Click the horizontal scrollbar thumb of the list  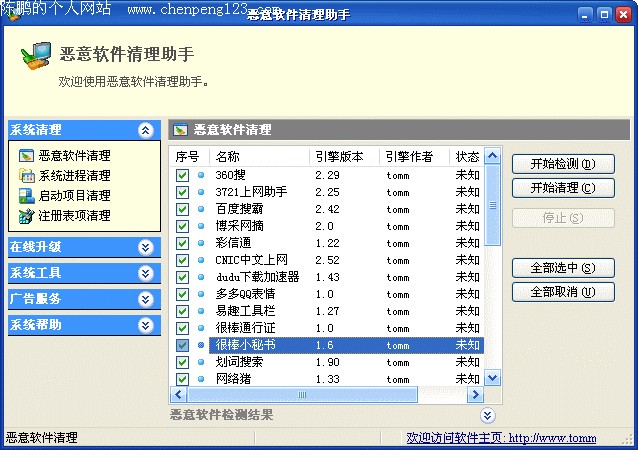pos(302,394)
